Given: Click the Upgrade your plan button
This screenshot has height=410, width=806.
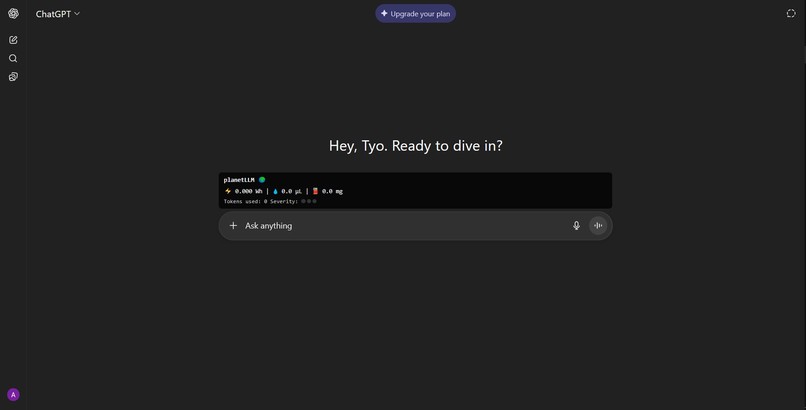Looking at the screenshot, I should coord(415,14).
